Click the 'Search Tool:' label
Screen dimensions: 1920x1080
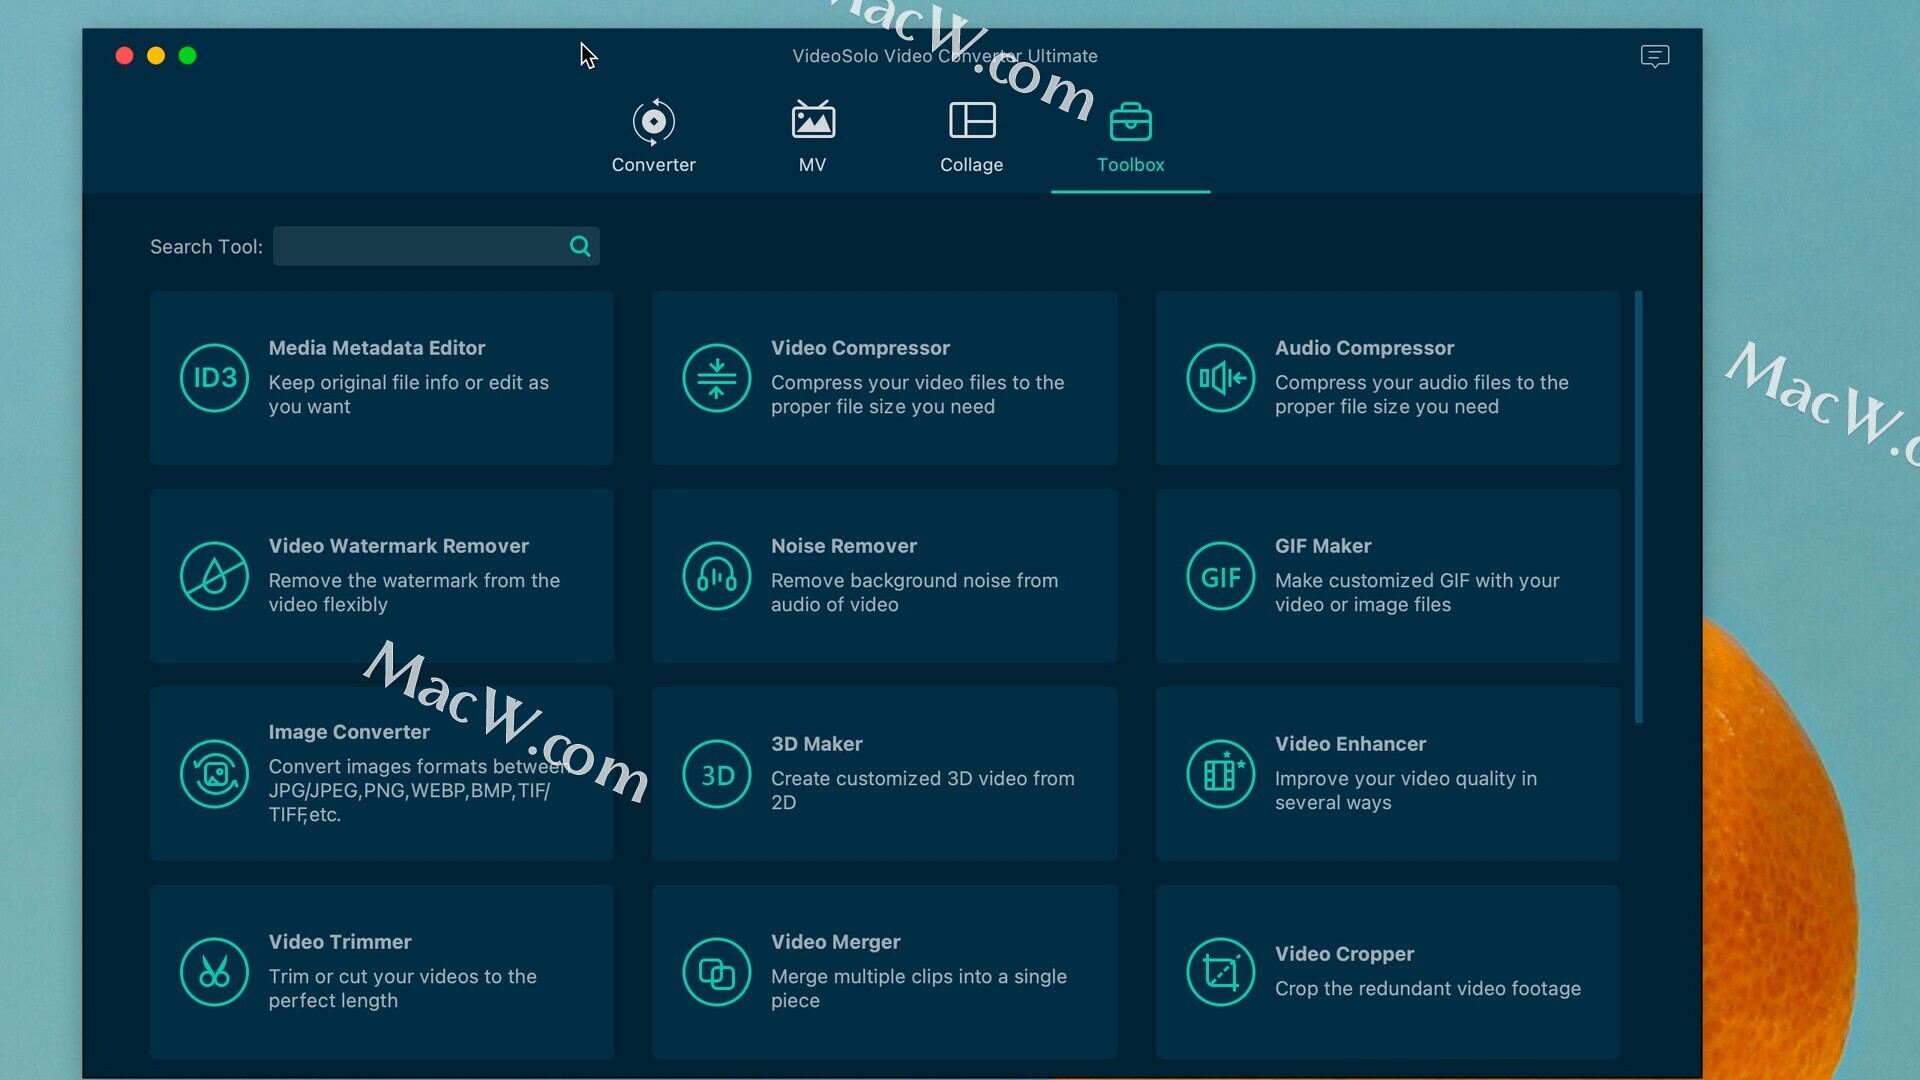[x=206, y=247]
